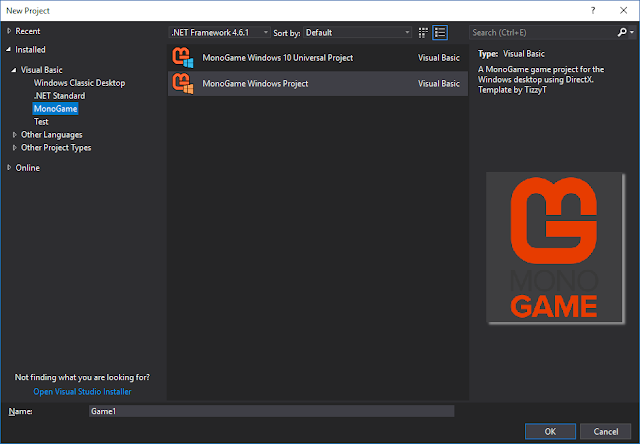
Task: Select .NET Standard category
Action: 60,96
